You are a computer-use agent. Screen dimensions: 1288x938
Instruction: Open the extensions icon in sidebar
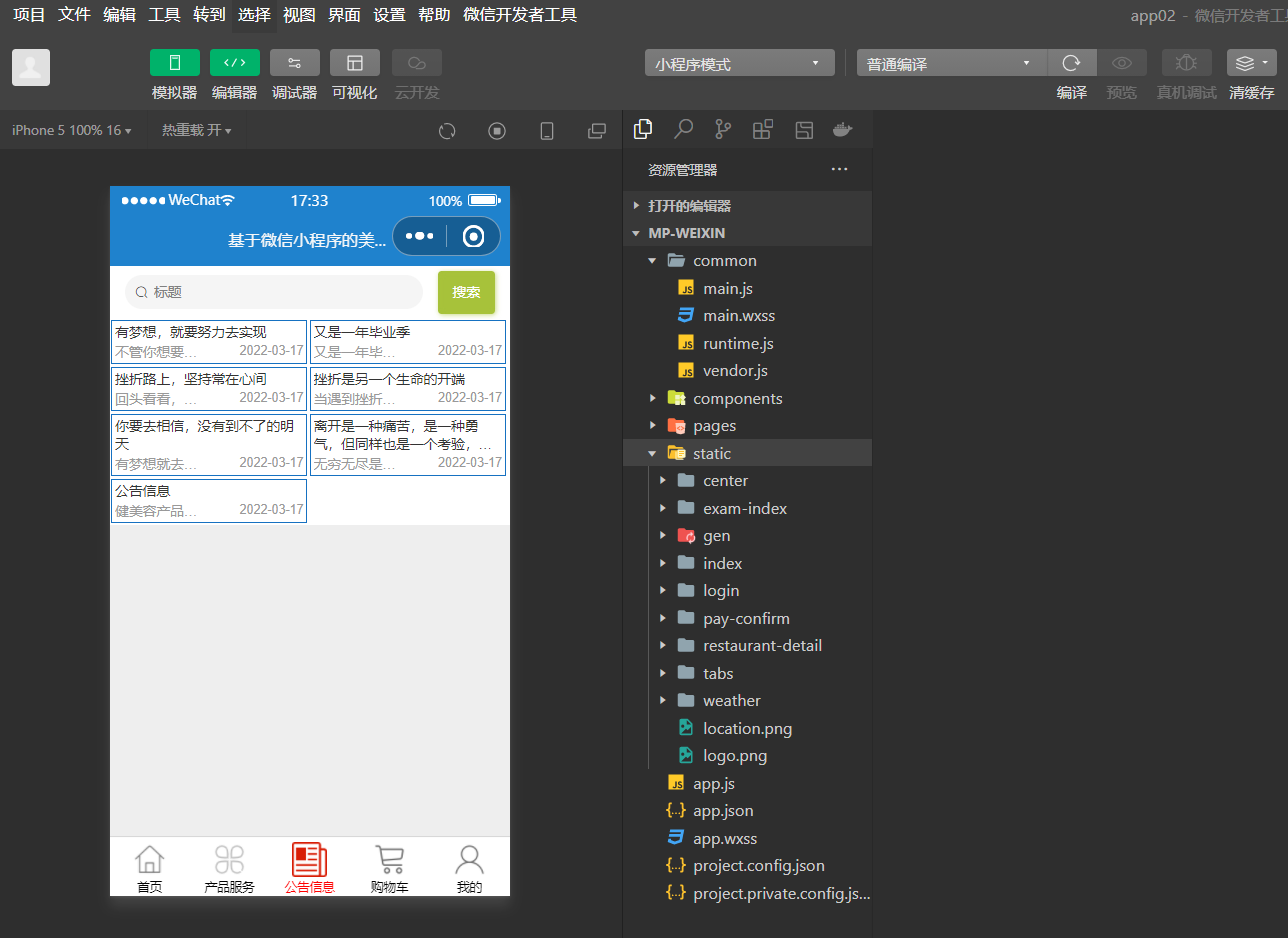point(763,129)
